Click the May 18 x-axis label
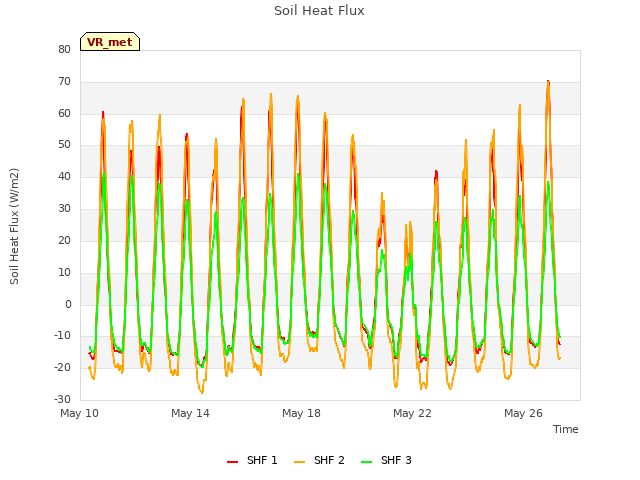 click(301, 413)
